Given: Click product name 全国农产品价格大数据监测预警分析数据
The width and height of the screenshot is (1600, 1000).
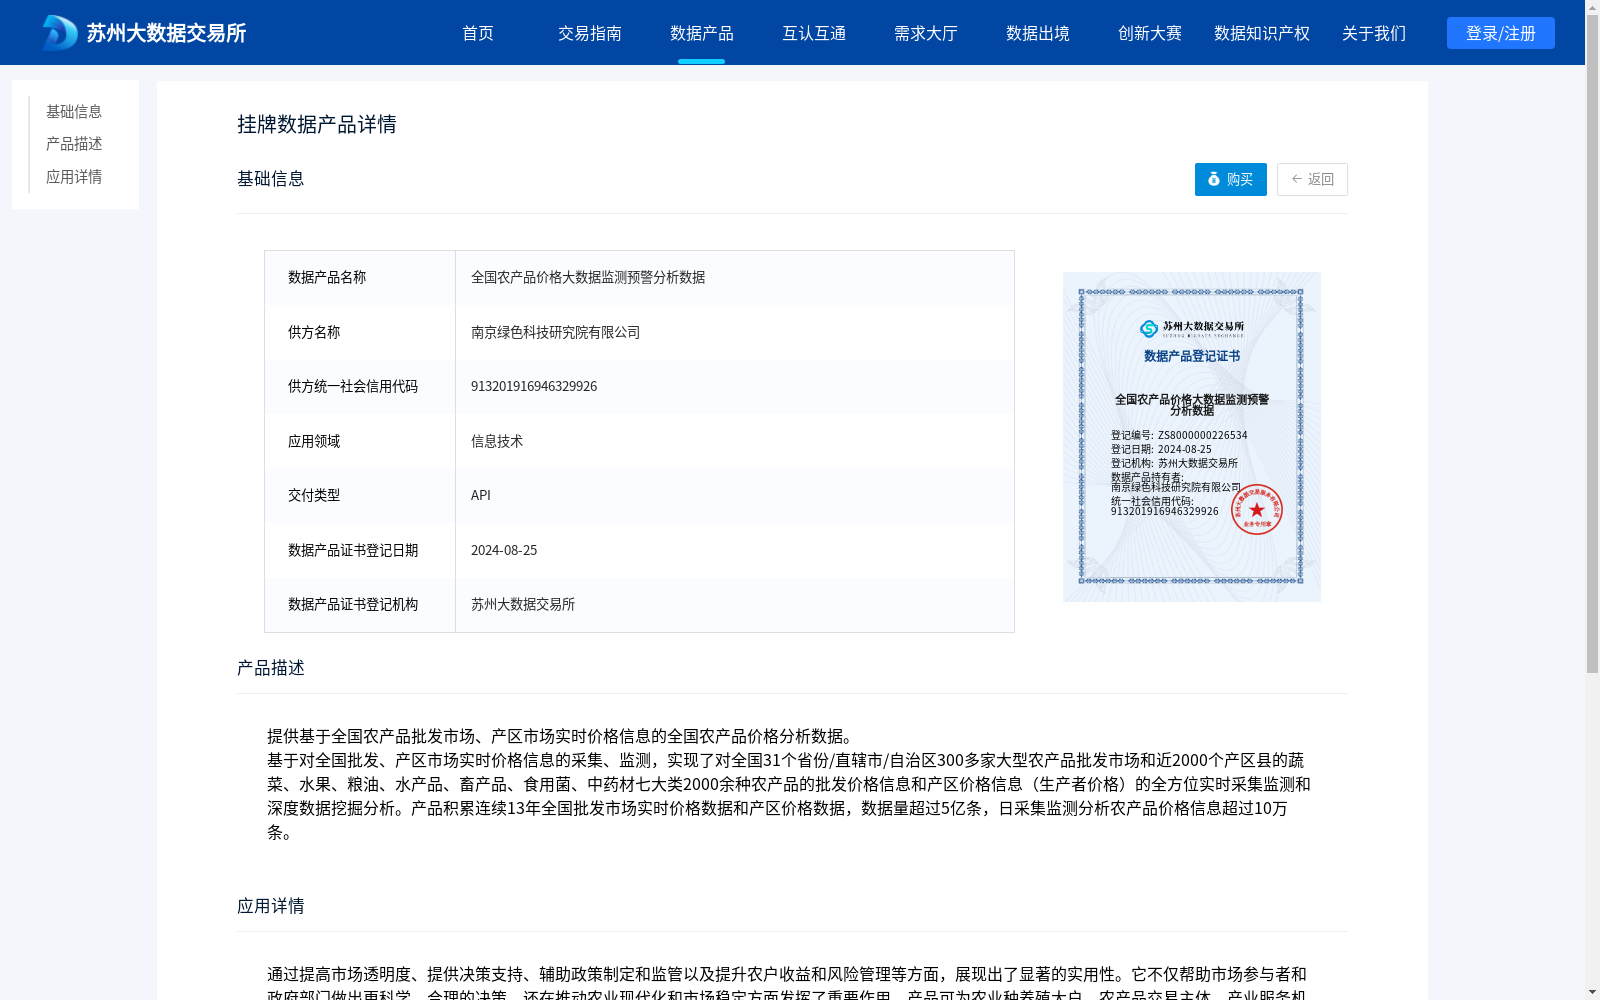Looking at the screenshot, I should tap(588, 277).
